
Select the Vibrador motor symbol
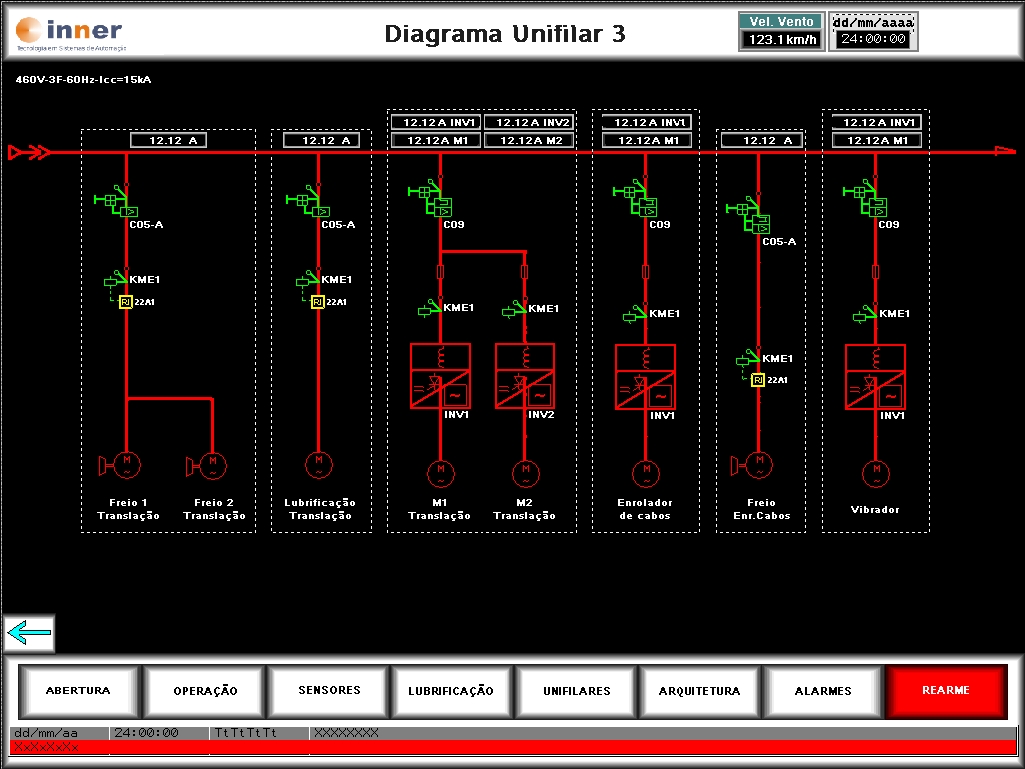coord(876,470)
